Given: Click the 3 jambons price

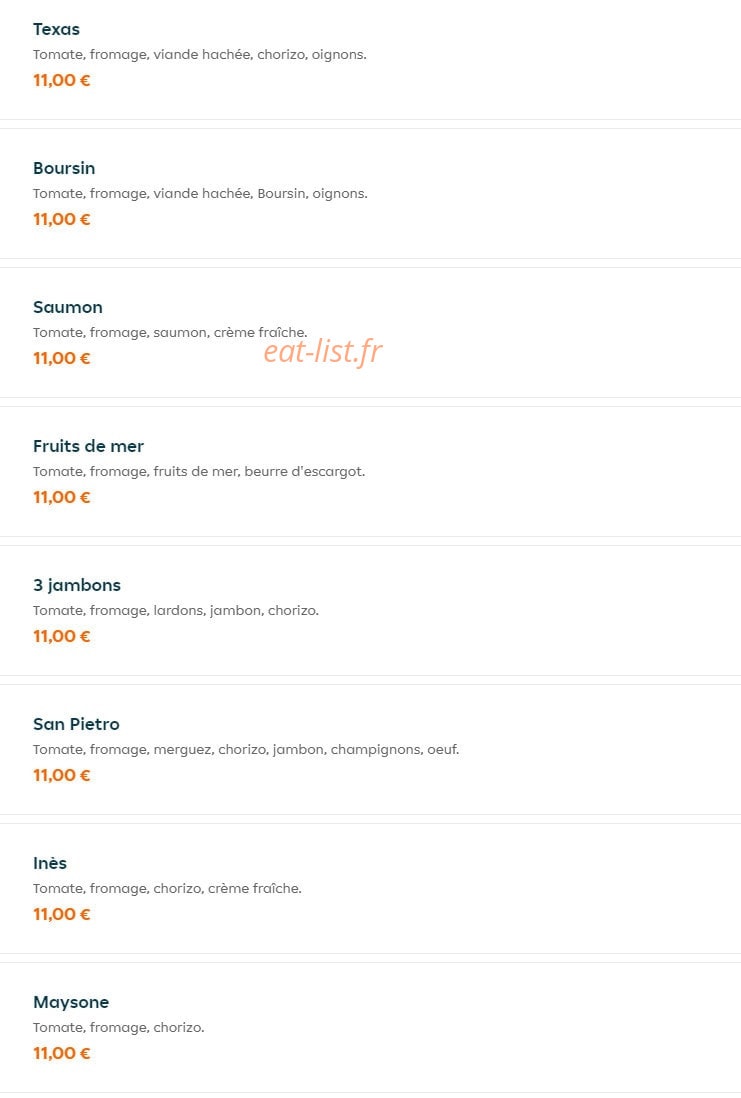Looking at the screenshot, I should coord(62,637).
